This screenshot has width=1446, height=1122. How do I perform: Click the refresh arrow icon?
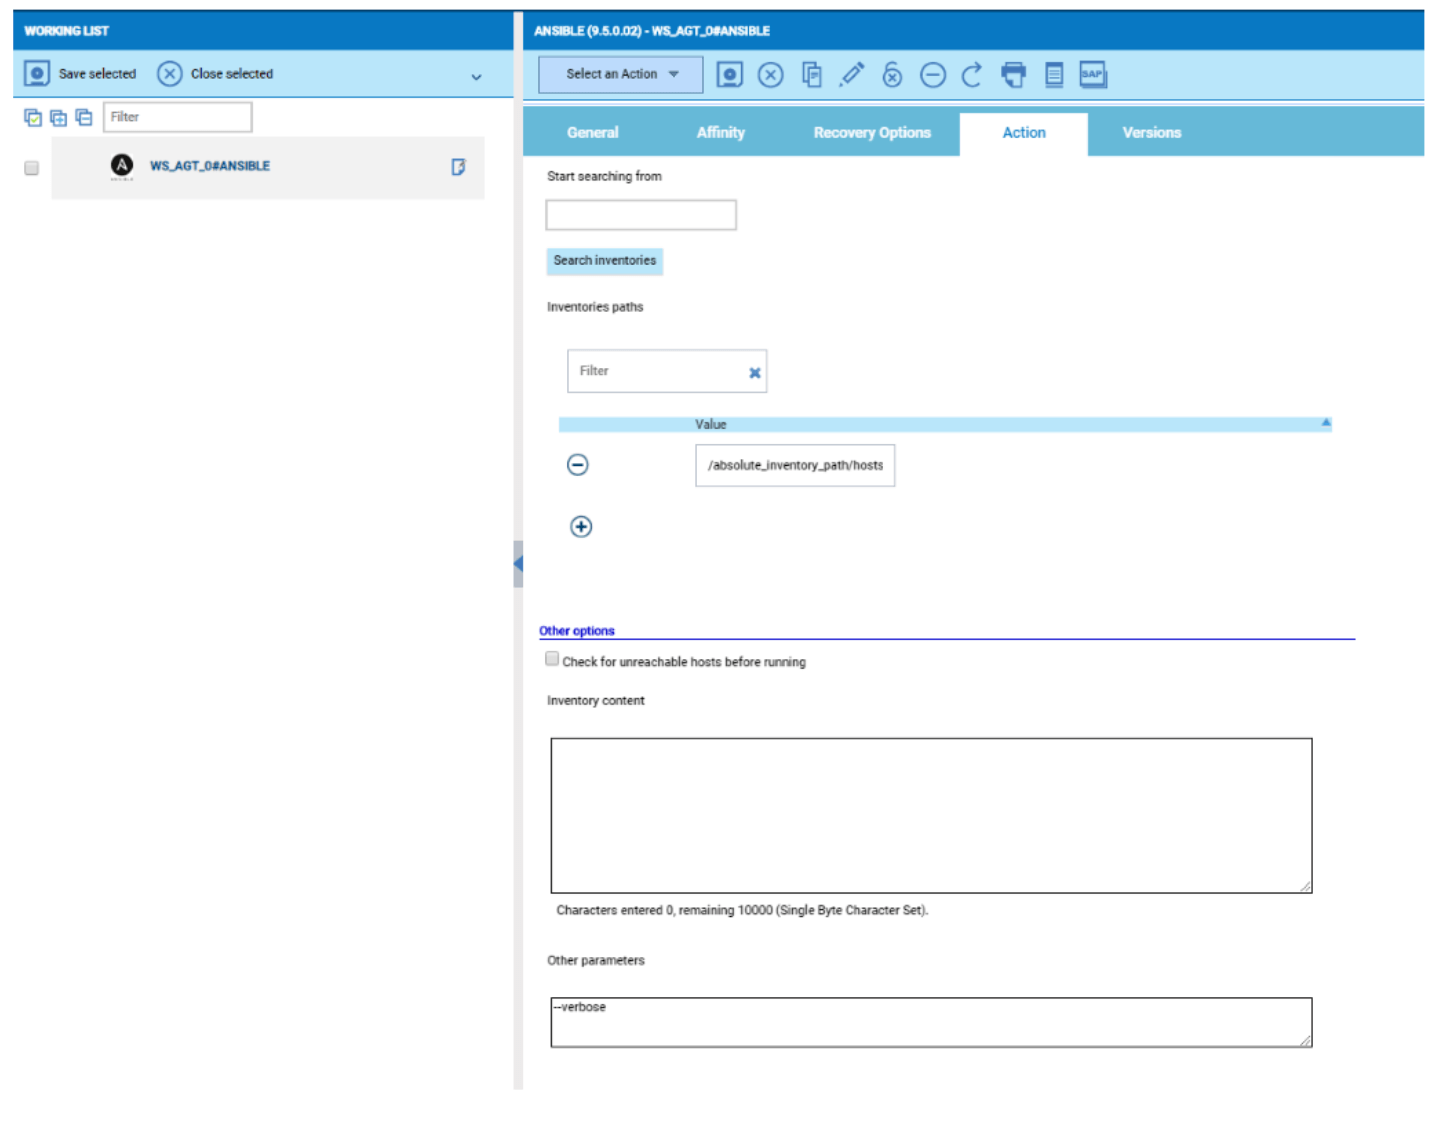pos(971,75)
